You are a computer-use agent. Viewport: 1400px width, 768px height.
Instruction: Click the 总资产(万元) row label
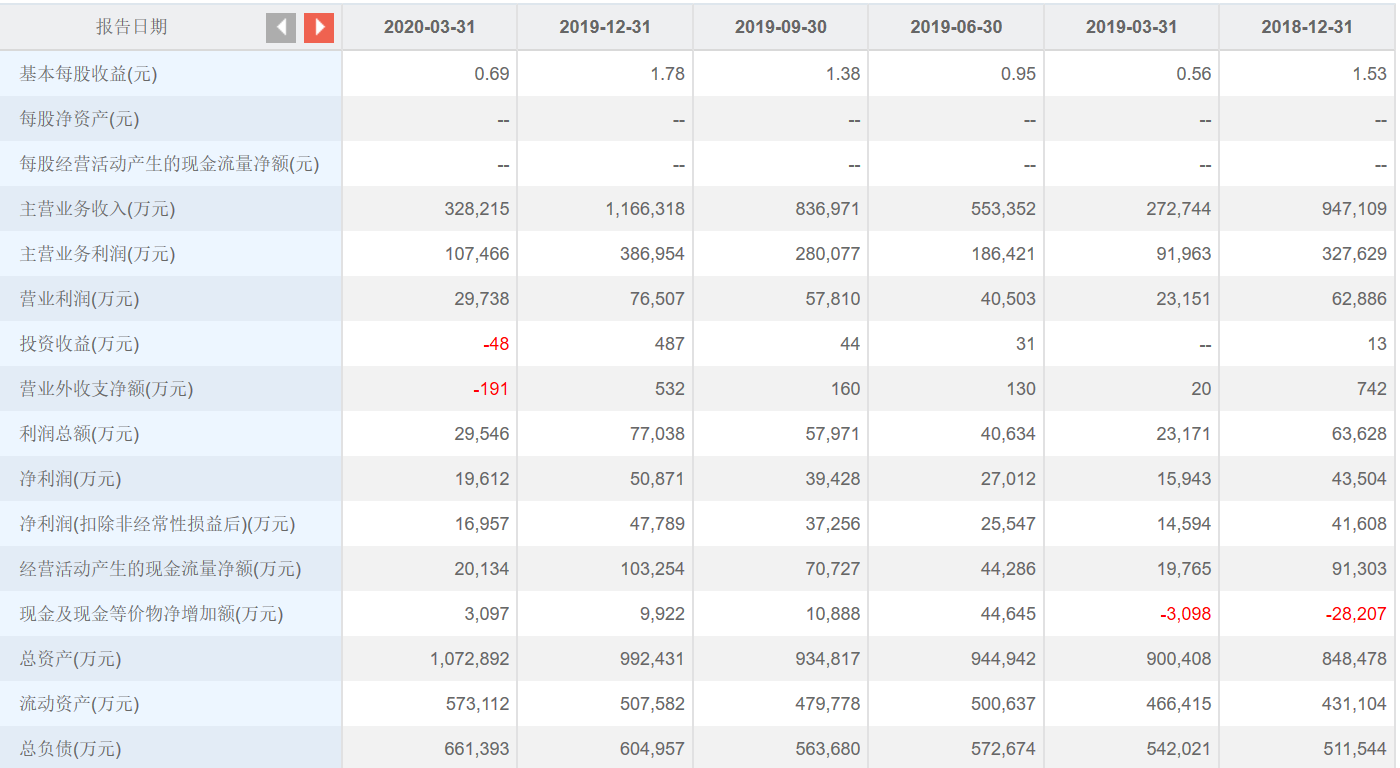pos(71,659)
